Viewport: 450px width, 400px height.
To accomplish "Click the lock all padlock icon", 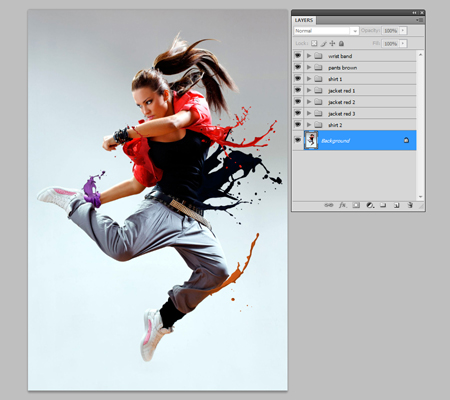I will tap(341, 43).
